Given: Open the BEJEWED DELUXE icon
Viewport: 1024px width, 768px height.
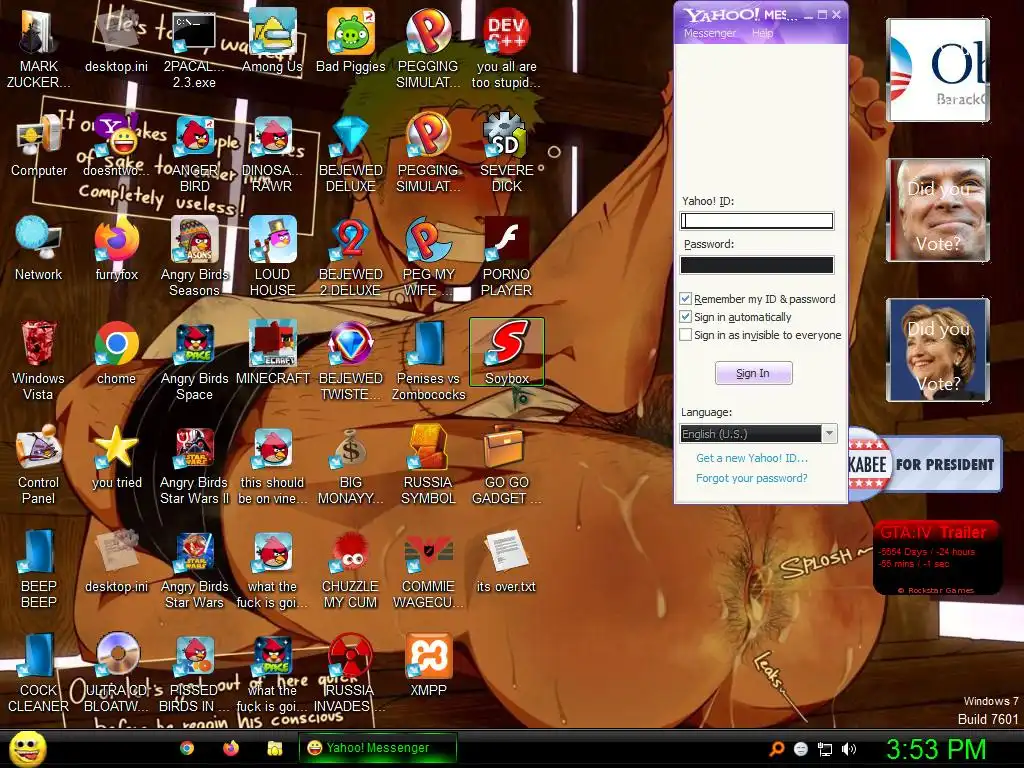Looking at the screenshot, I should point(351,153).
